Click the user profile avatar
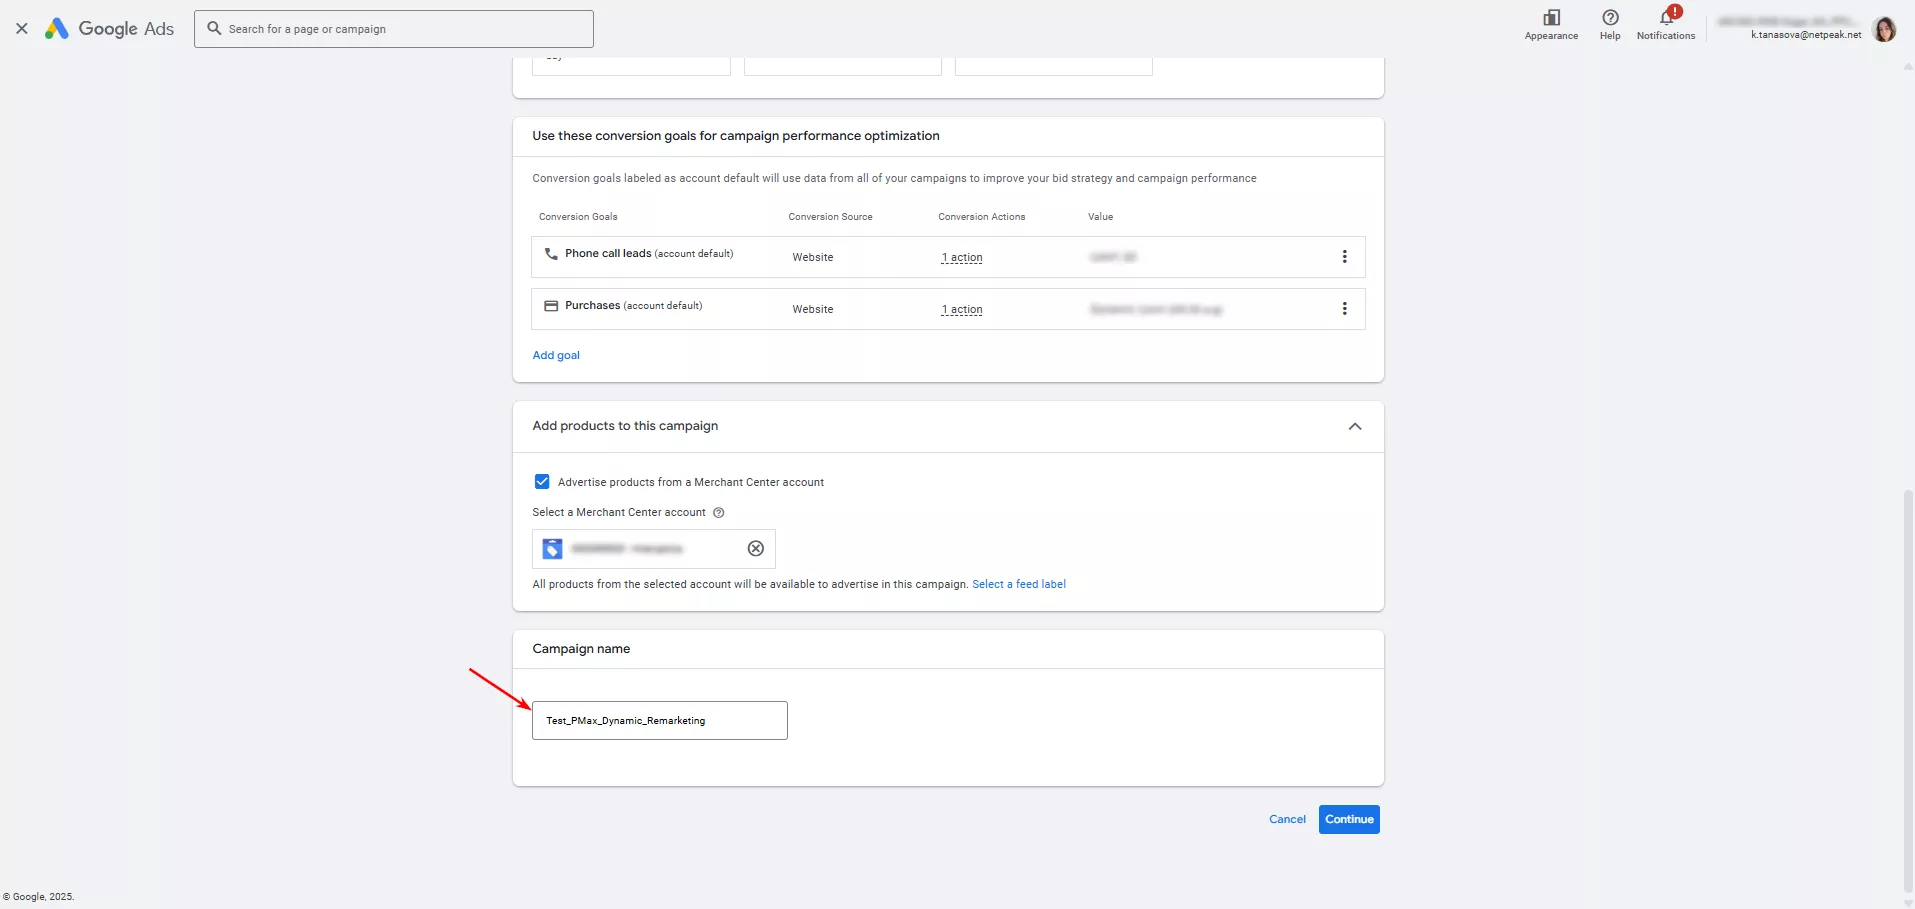1915x909 pixels. pos(1884,30)
